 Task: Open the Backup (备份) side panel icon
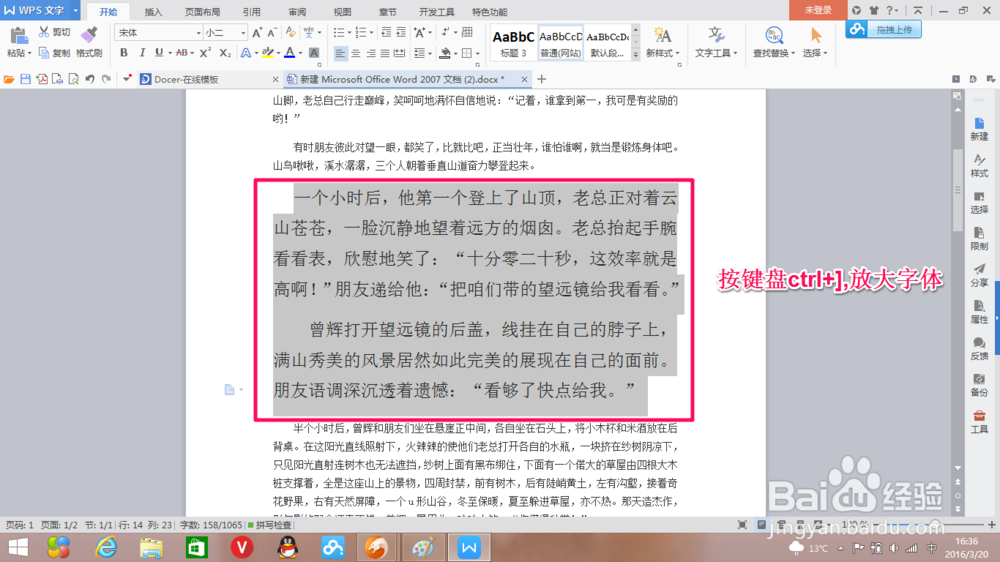(x=980, y=385)
